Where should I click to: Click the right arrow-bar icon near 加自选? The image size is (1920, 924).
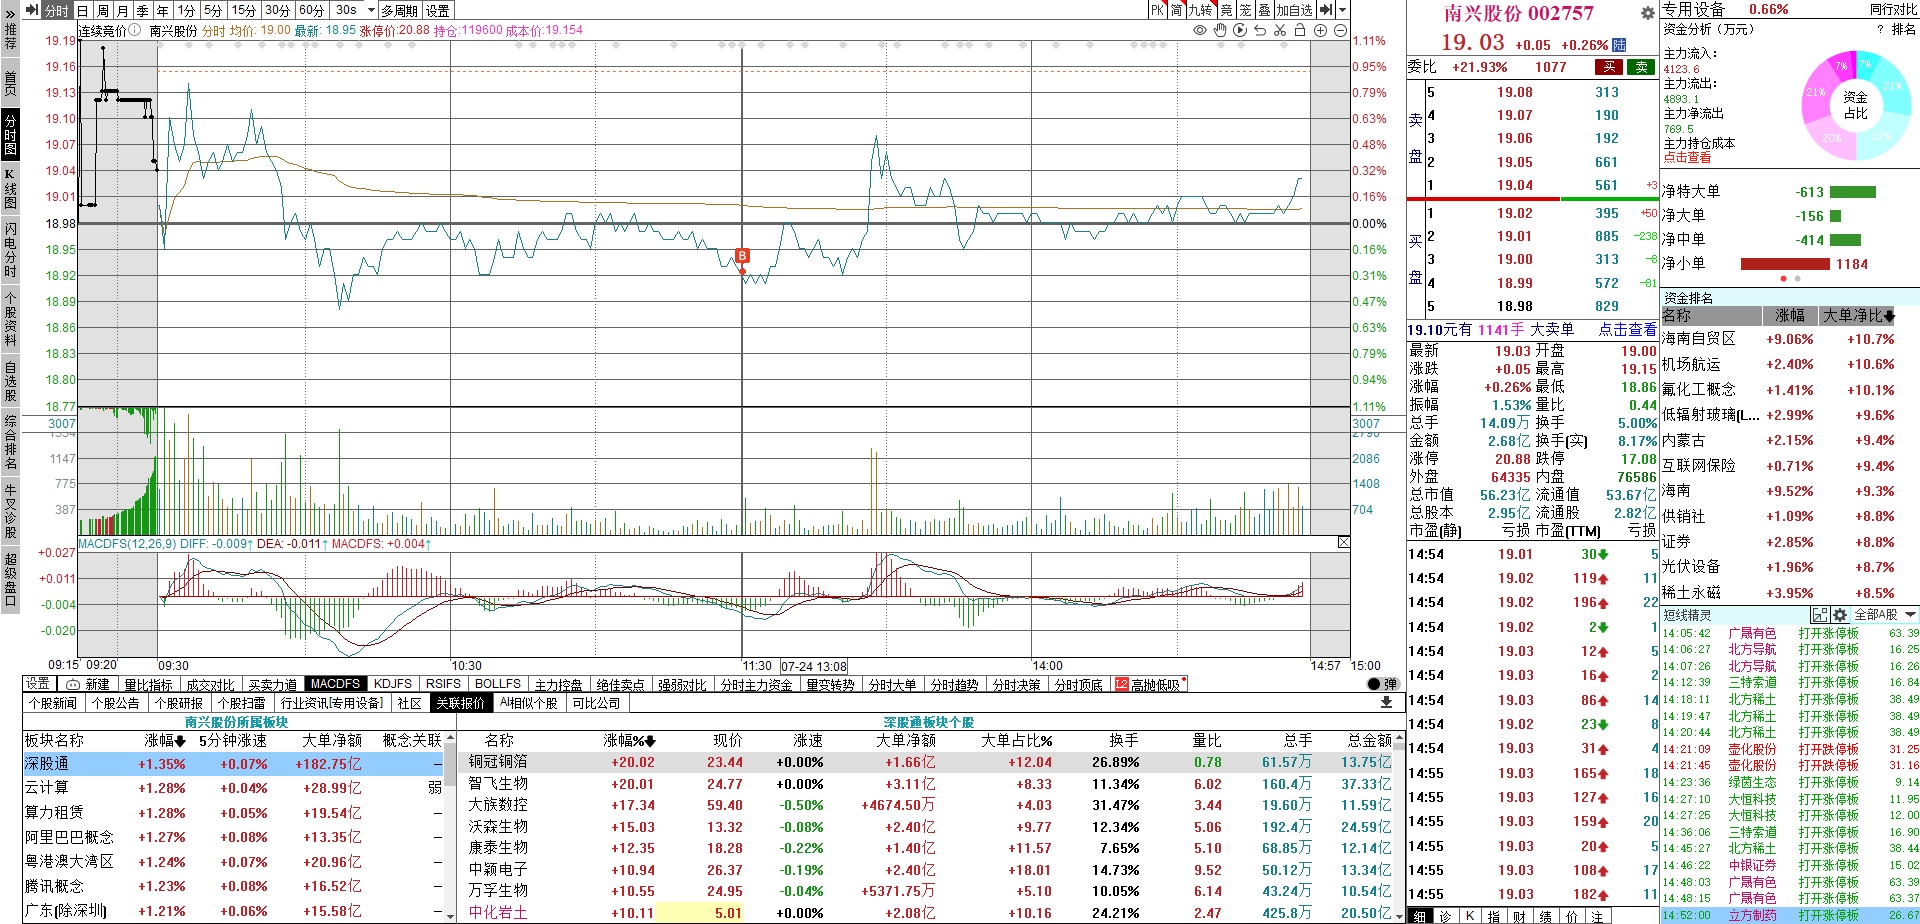point(1326,10)
